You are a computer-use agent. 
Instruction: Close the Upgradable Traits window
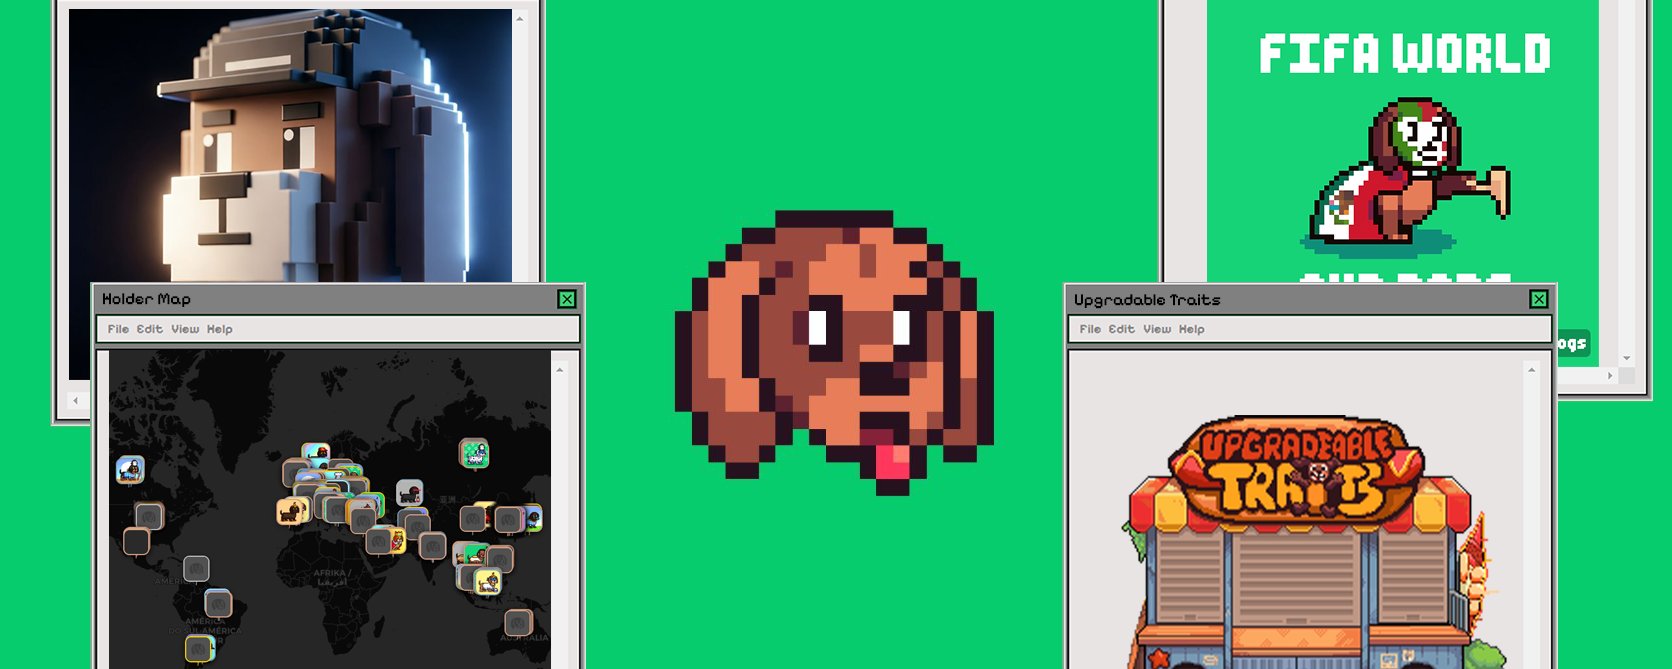click(1539, 299)
